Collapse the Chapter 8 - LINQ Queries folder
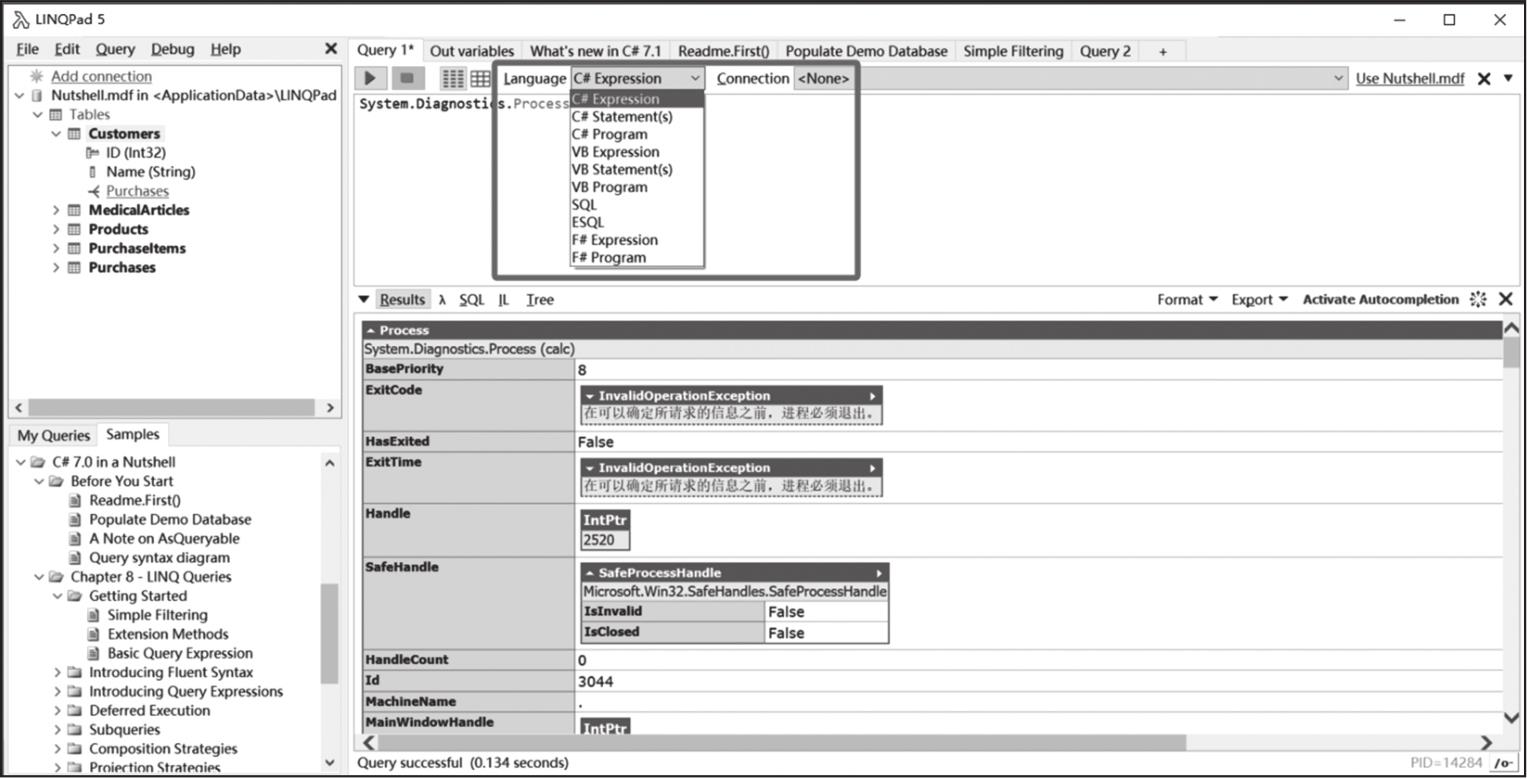The width and height of the screenshot is (1527, 779). tap(39, 577)
